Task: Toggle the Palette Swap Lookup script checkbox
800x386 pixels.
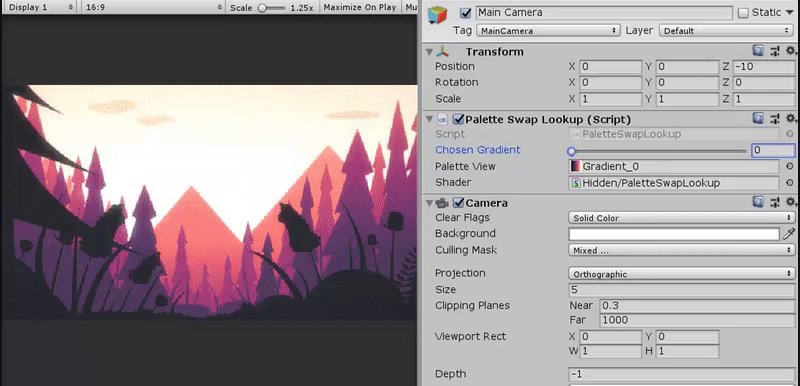Action: (458, 119)
